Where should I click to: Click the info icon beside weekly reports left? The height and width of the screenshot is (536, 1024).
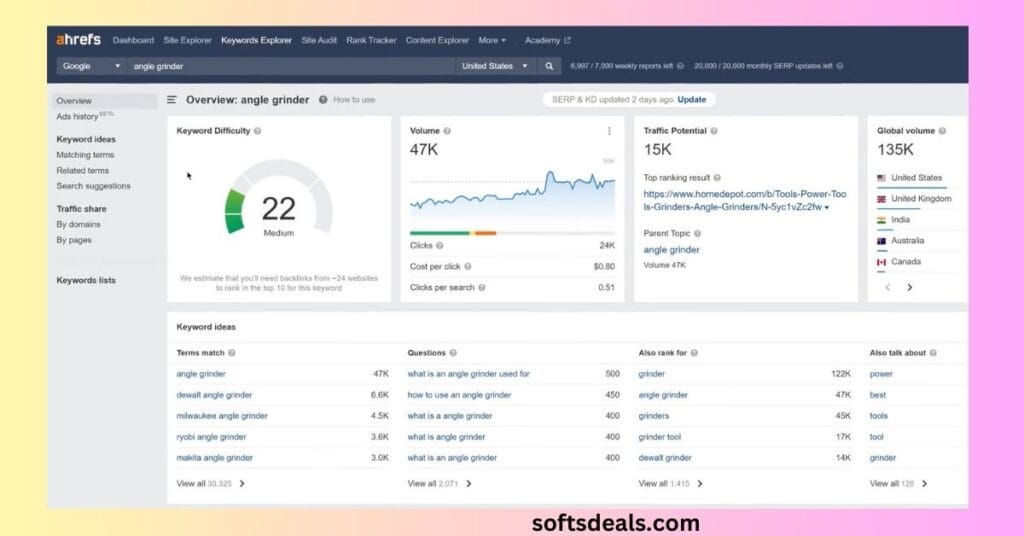click(680, 66)
